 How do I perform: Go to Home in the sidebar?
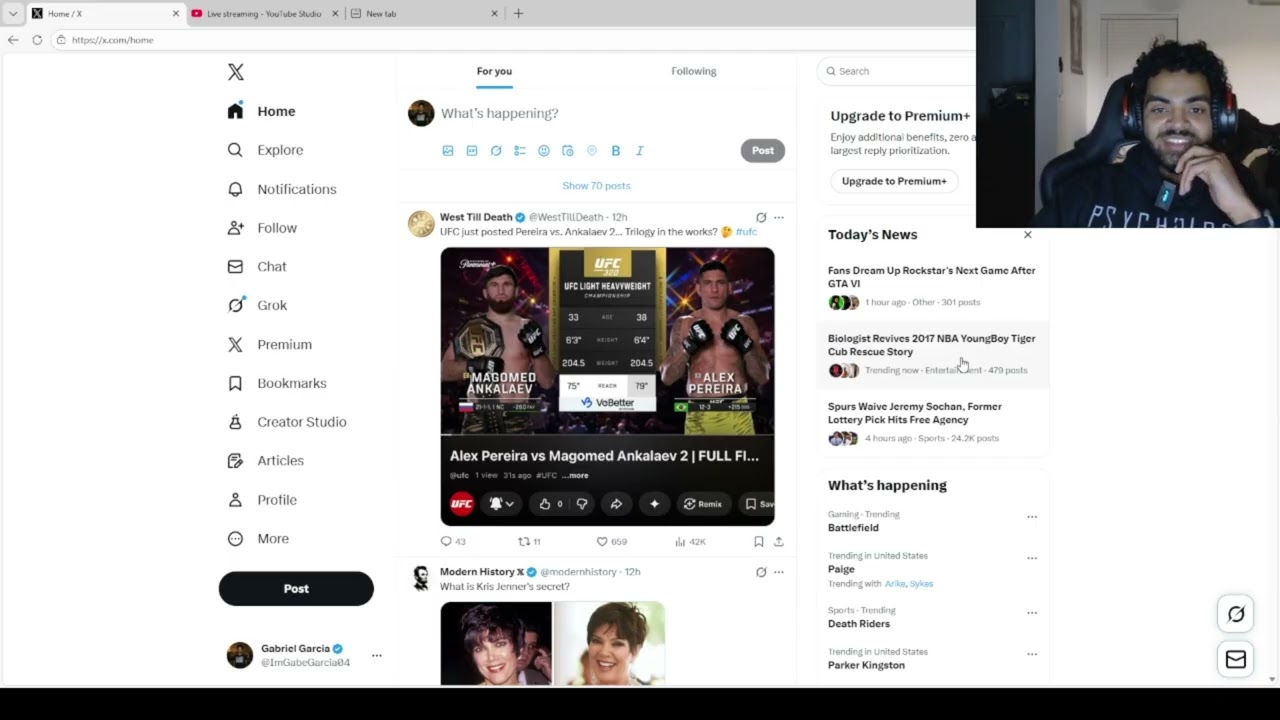(261, 111)
